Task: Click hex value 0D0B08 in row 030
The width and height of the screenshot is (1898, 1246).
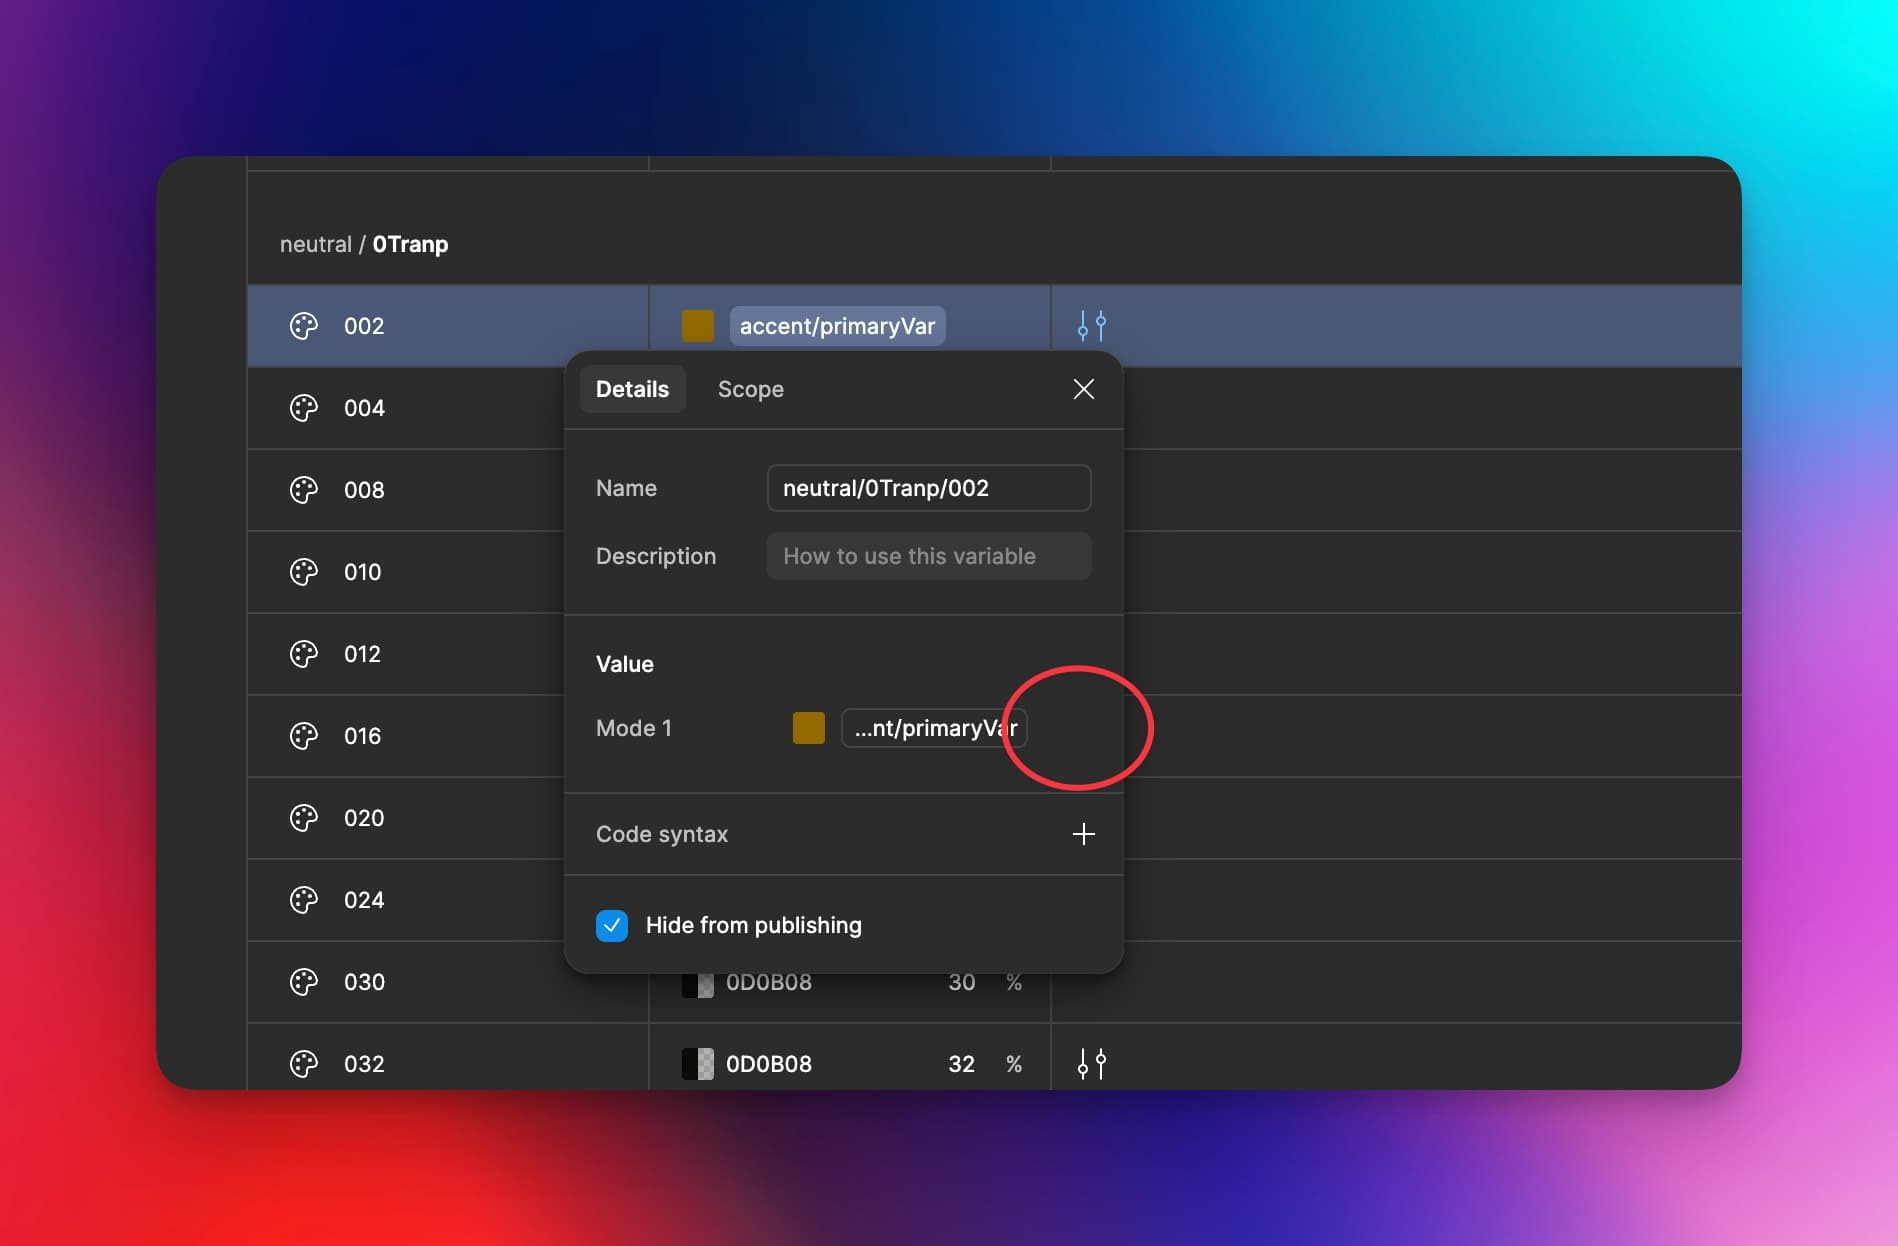Action: pyautogui.click(x=769, y=983)
